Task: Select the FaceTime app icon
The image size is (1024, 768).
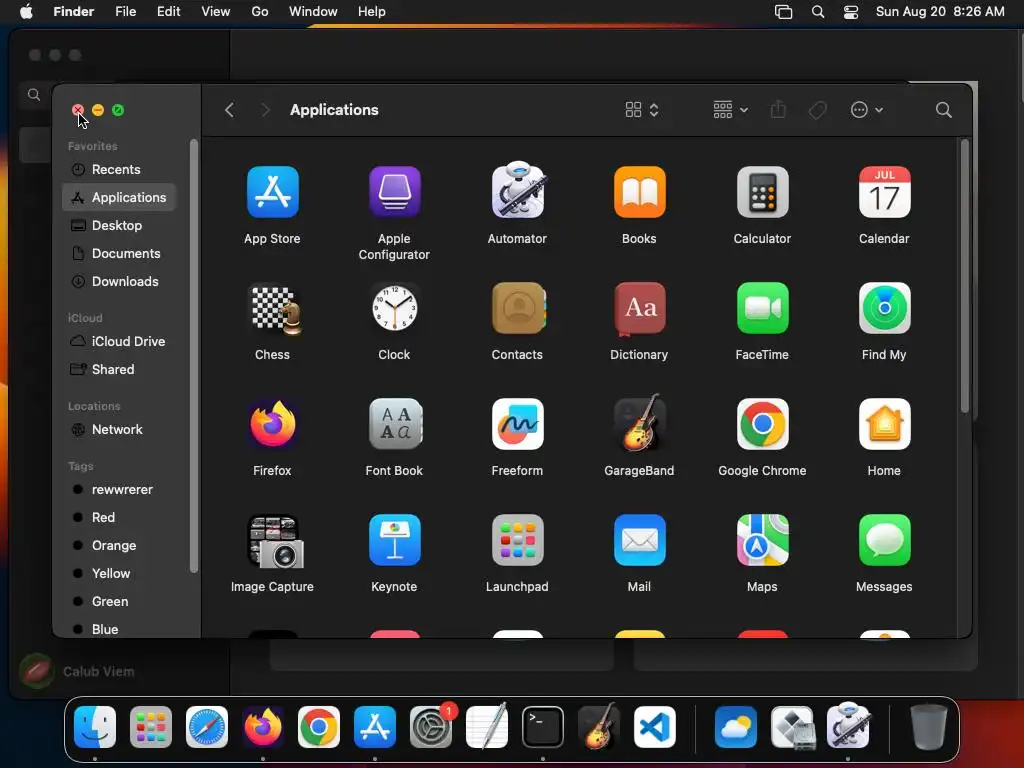Action: pyautogui.click(x=762, y=308)
